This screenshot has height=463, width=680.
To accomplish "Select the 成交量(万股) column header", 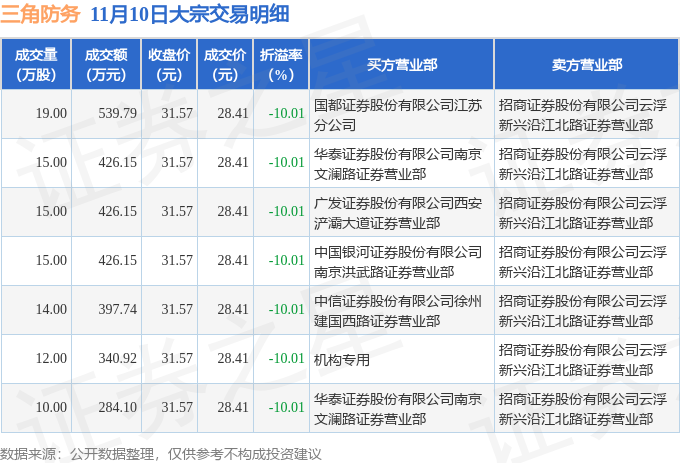I will point(36,65).
